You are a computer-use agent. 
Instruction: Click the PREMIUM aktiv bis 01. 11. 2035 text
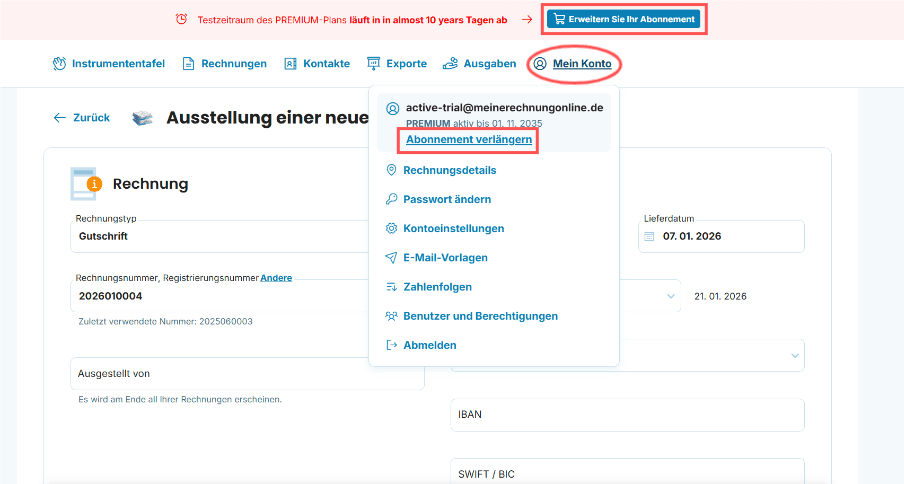(x=474, y=123)
